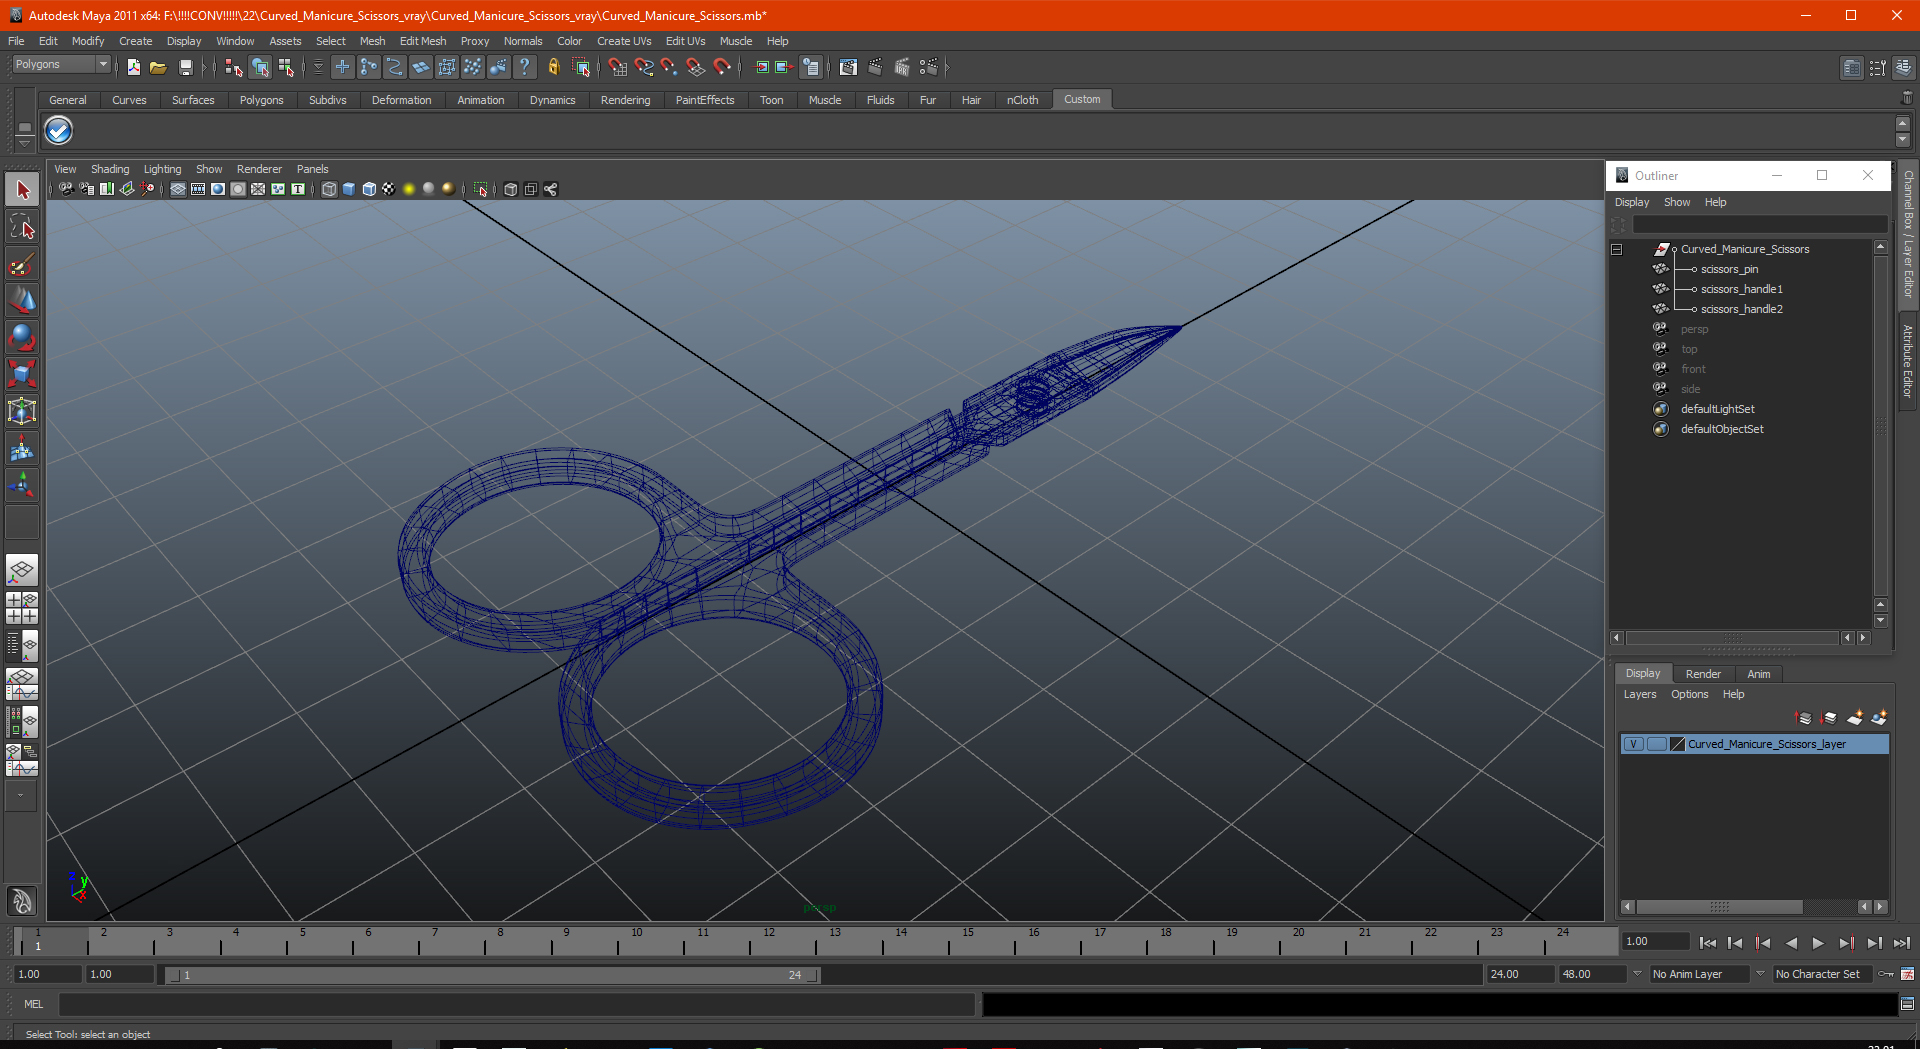Open the Render View window icon
The width and height of the screenshot is (1920, 1049).
(x=848, y=67)
